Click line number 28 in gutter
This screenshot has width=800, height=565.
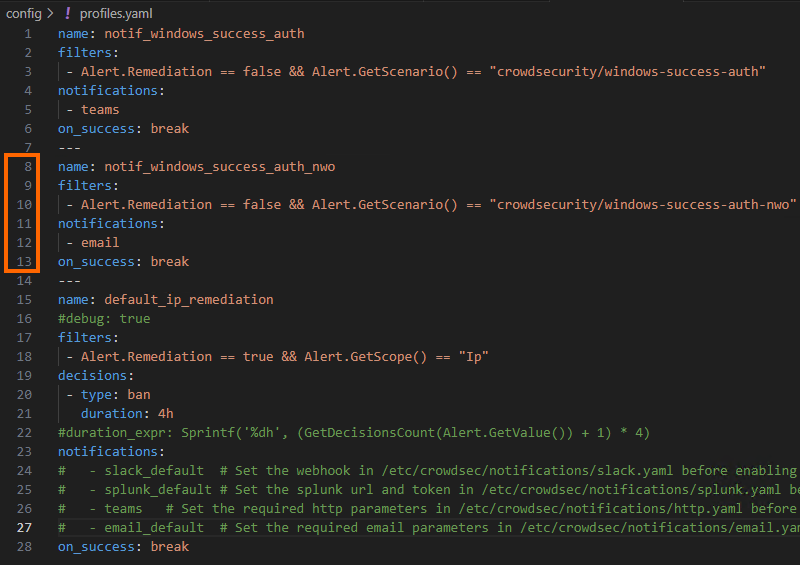[26, 546]
